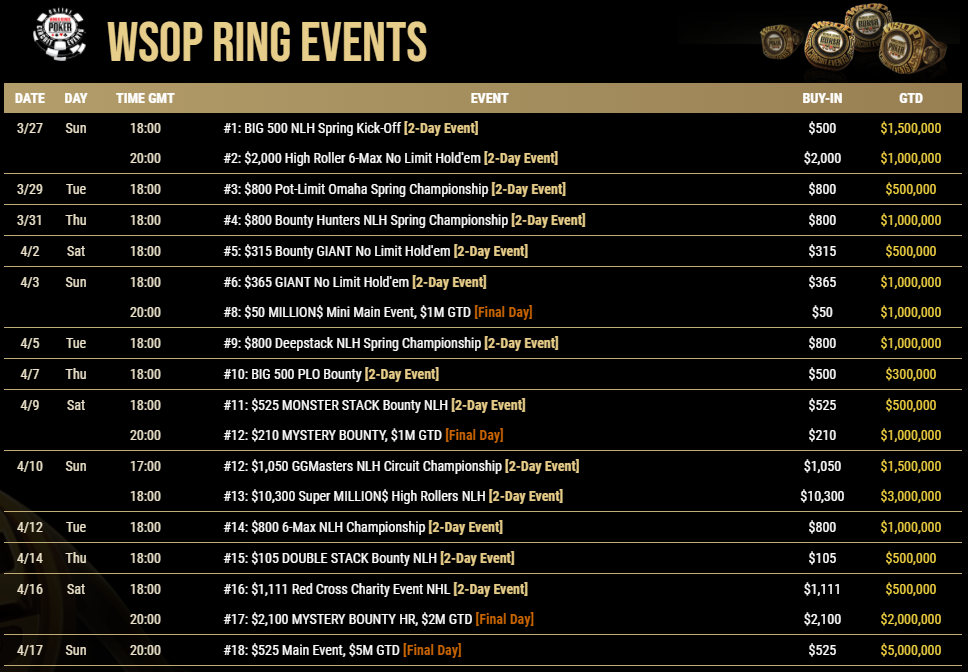Open event #2 High Roller 6-Max
This screenshot has height=672, width=968.
[x=390, y=158]
